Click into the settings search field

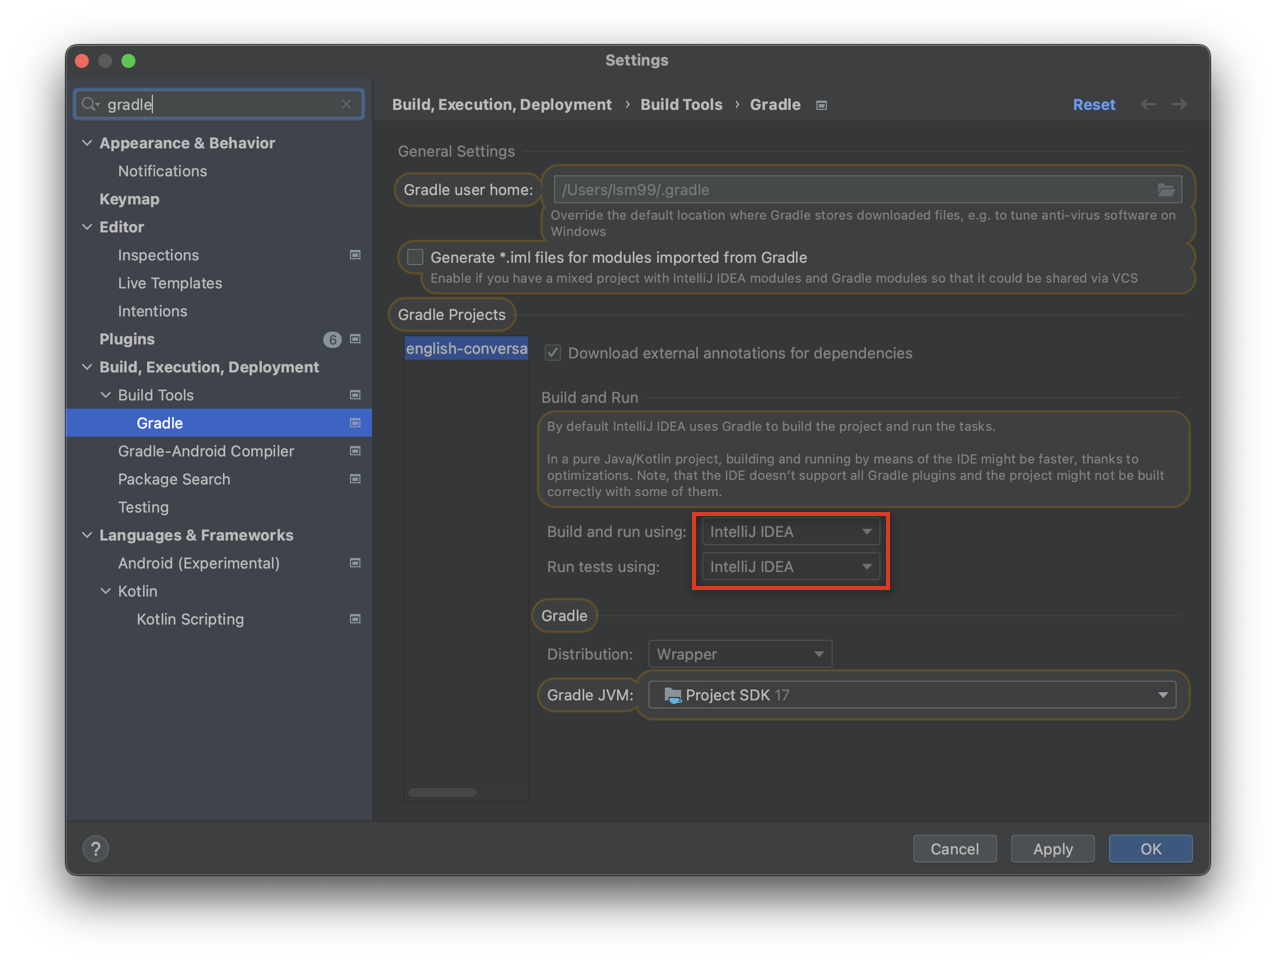coord(219,104)
